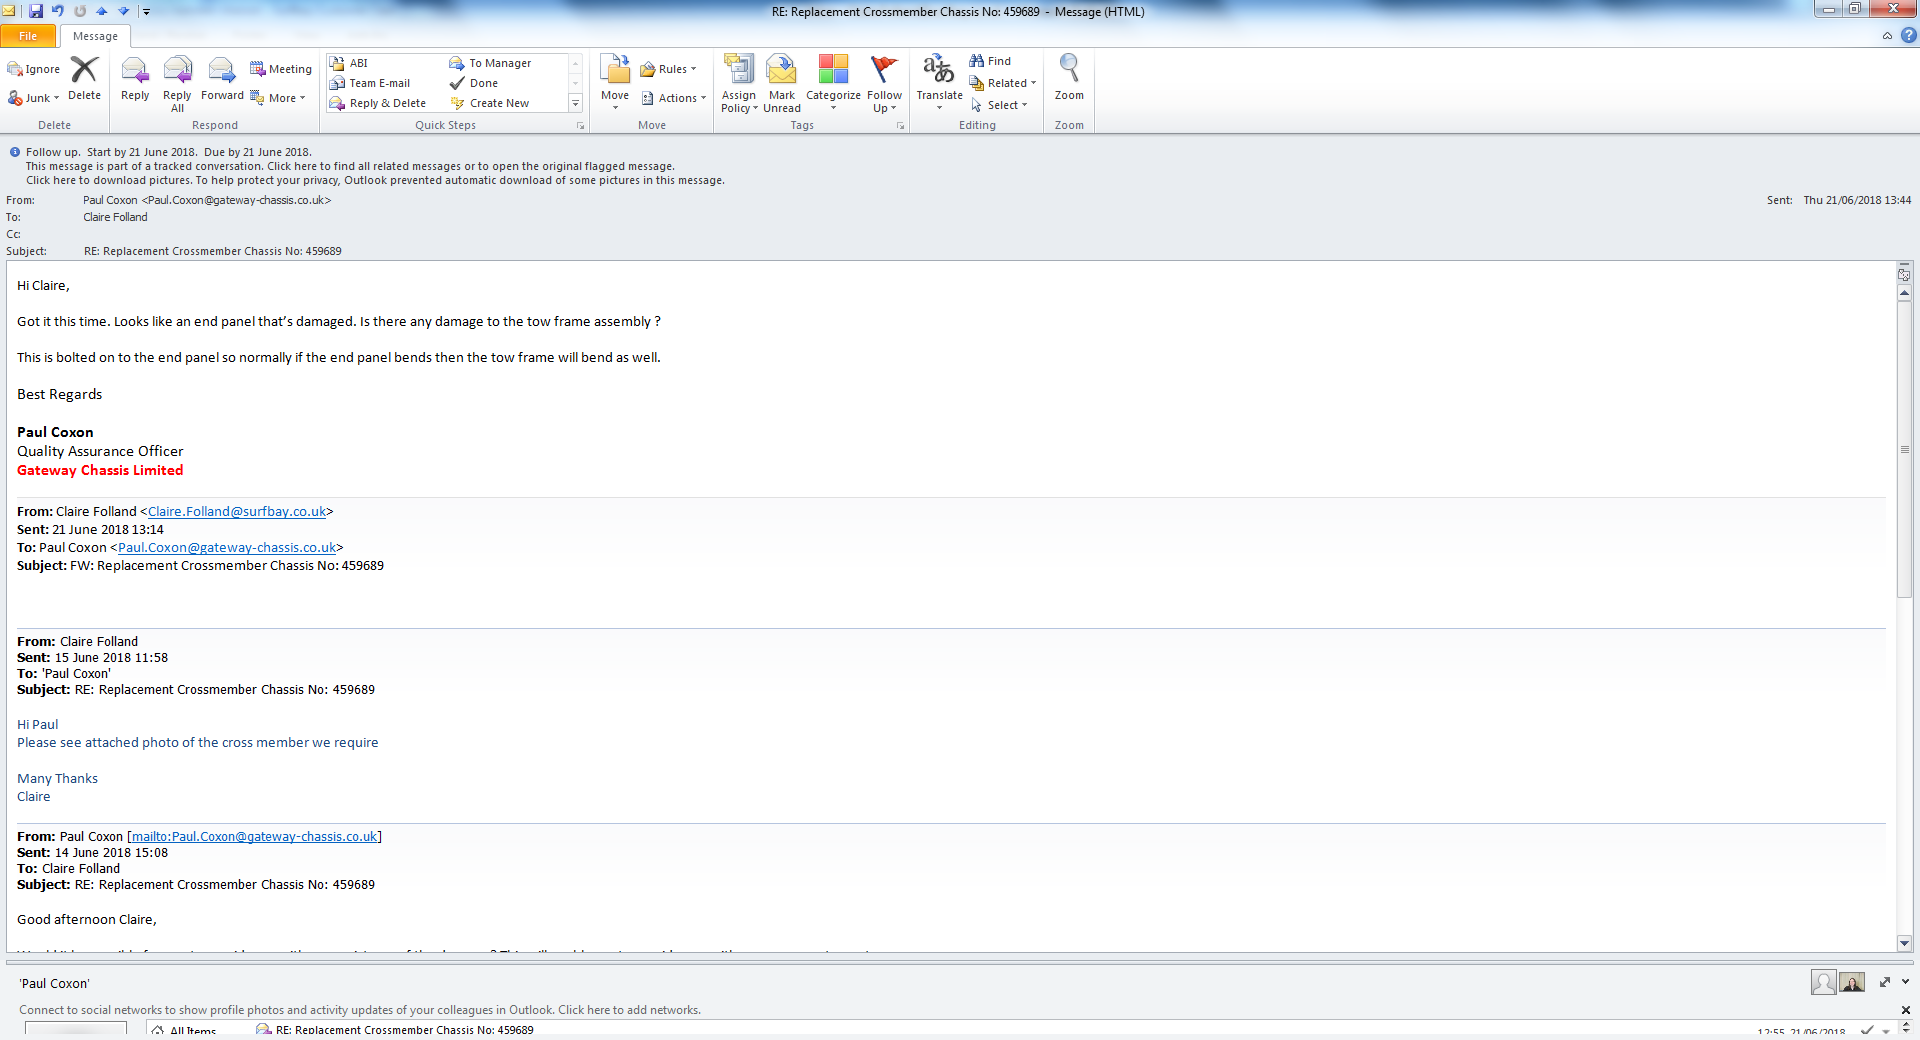1920x1040 pixels.
Task: Click the Claire.Folland@surfbay.co.uk email link
Action: point(237,511)
